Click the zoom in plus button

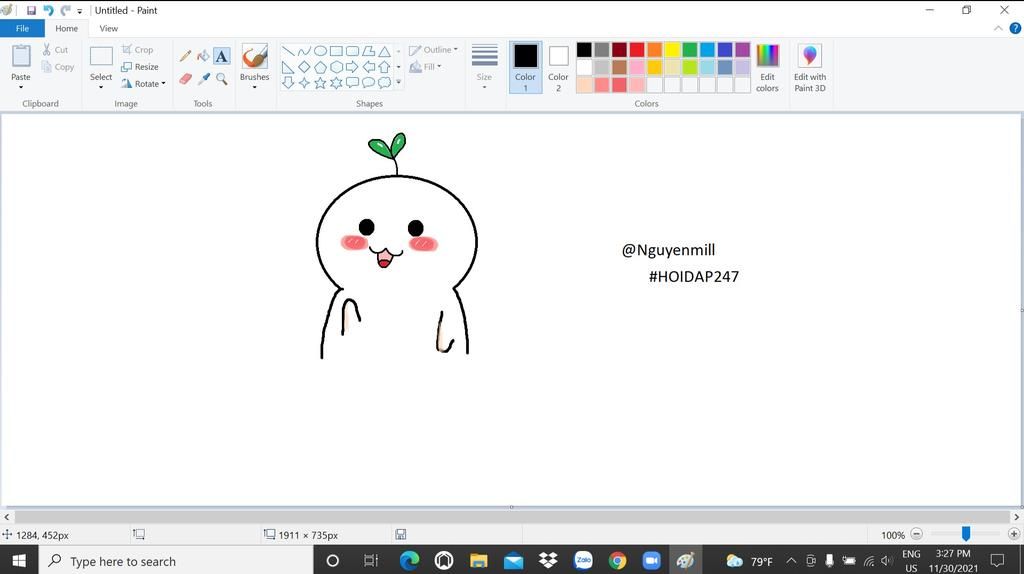(1014, 534)
